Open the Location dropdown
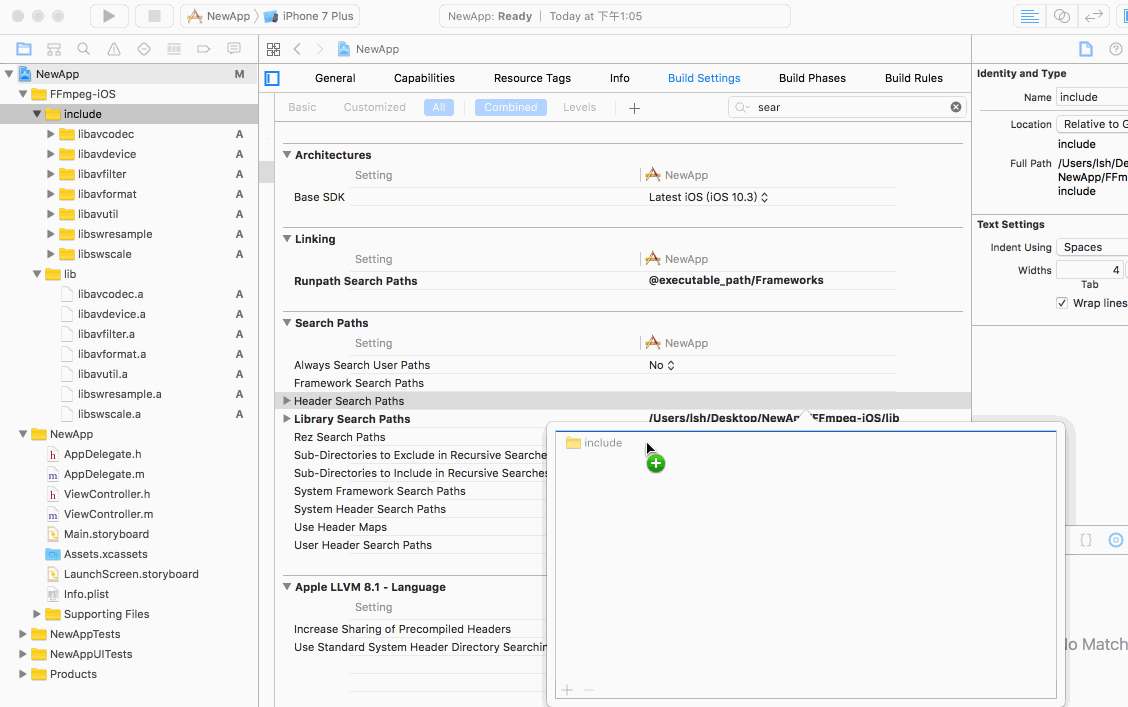Viewport: 1128px width, 707px height. (1092, 124)
